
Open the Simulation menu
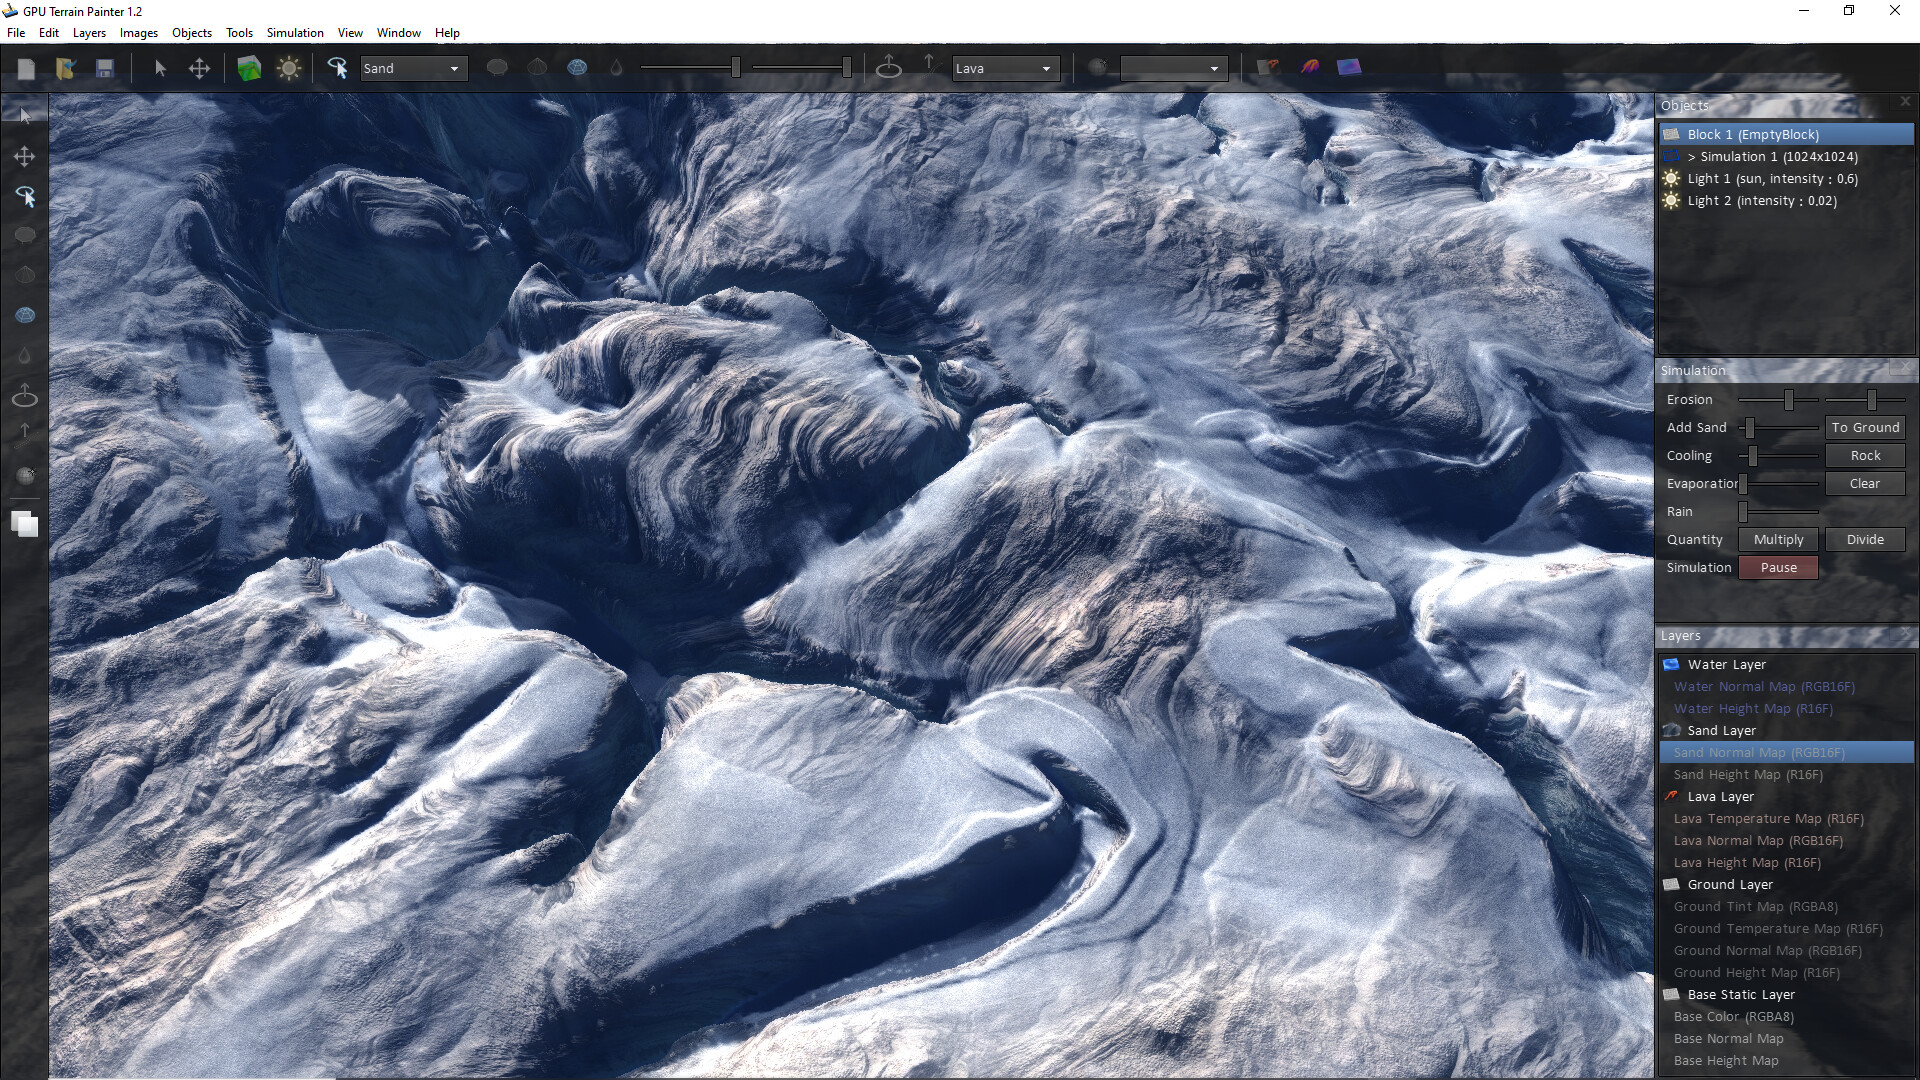tap(295, 32)
